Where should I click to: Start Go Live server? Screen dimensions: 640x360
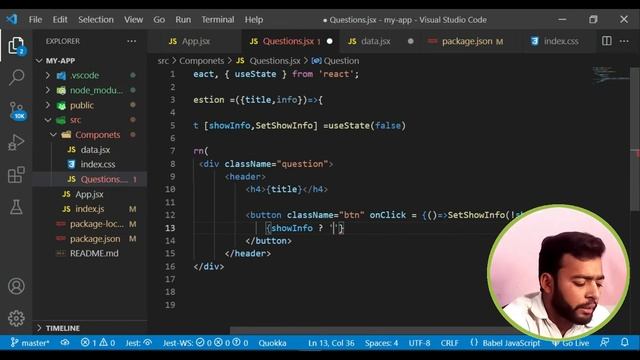[x=571, y=343]
